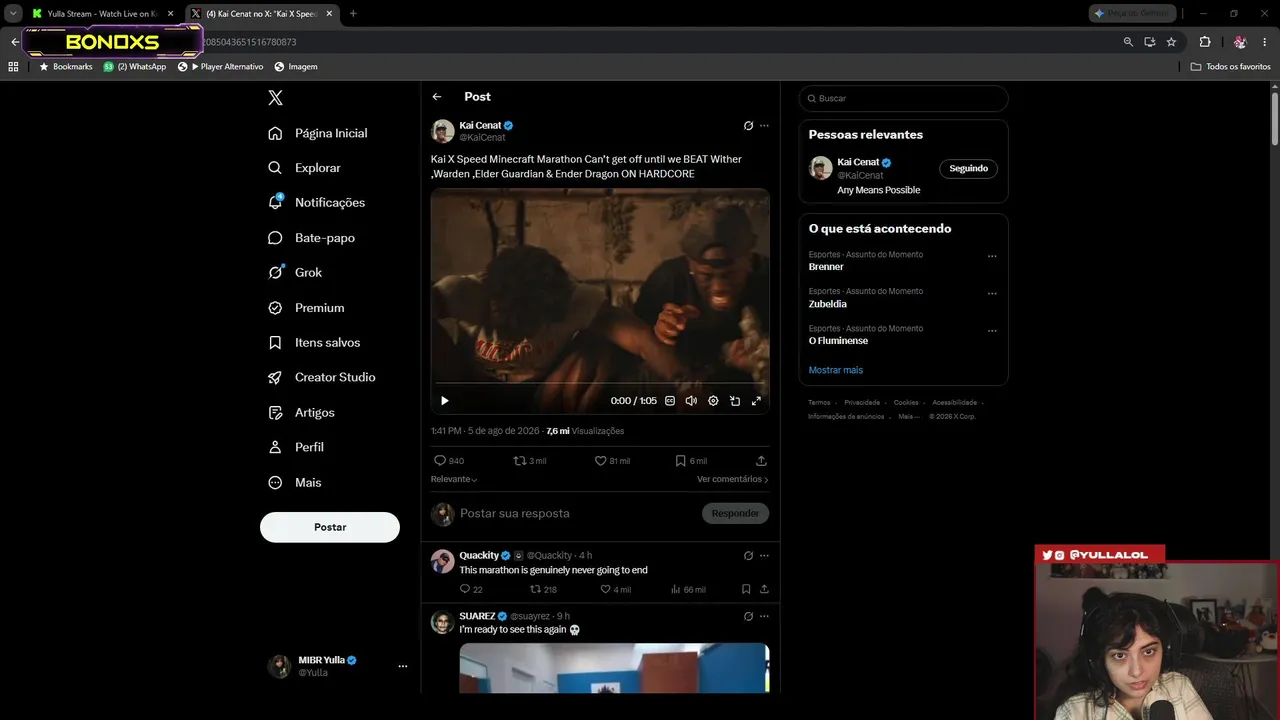Bookmark the main post with 6 mil saves
Image resolution: width=1280 pixels, height=720 pixels.
691,461
